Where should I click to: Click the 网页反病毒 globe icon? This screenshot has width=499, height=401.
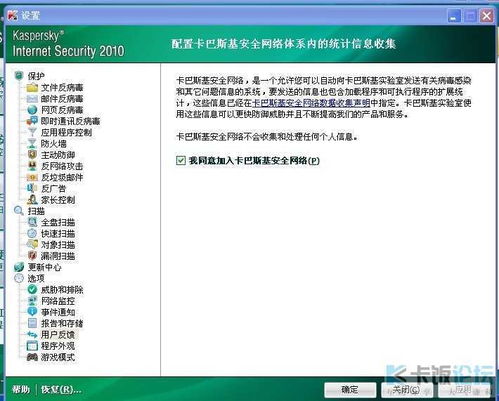32,110
